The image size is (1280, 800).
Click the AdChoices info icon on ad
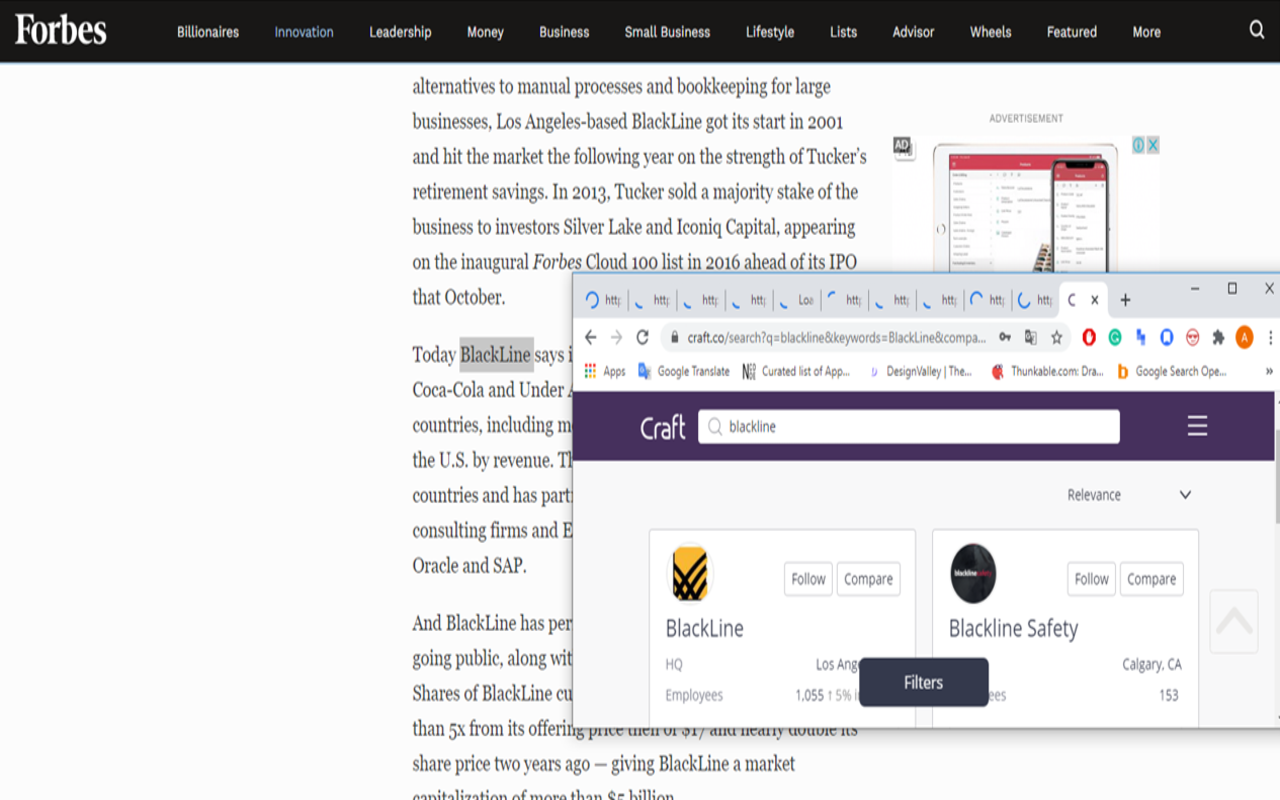click(x=1138, y=145)
